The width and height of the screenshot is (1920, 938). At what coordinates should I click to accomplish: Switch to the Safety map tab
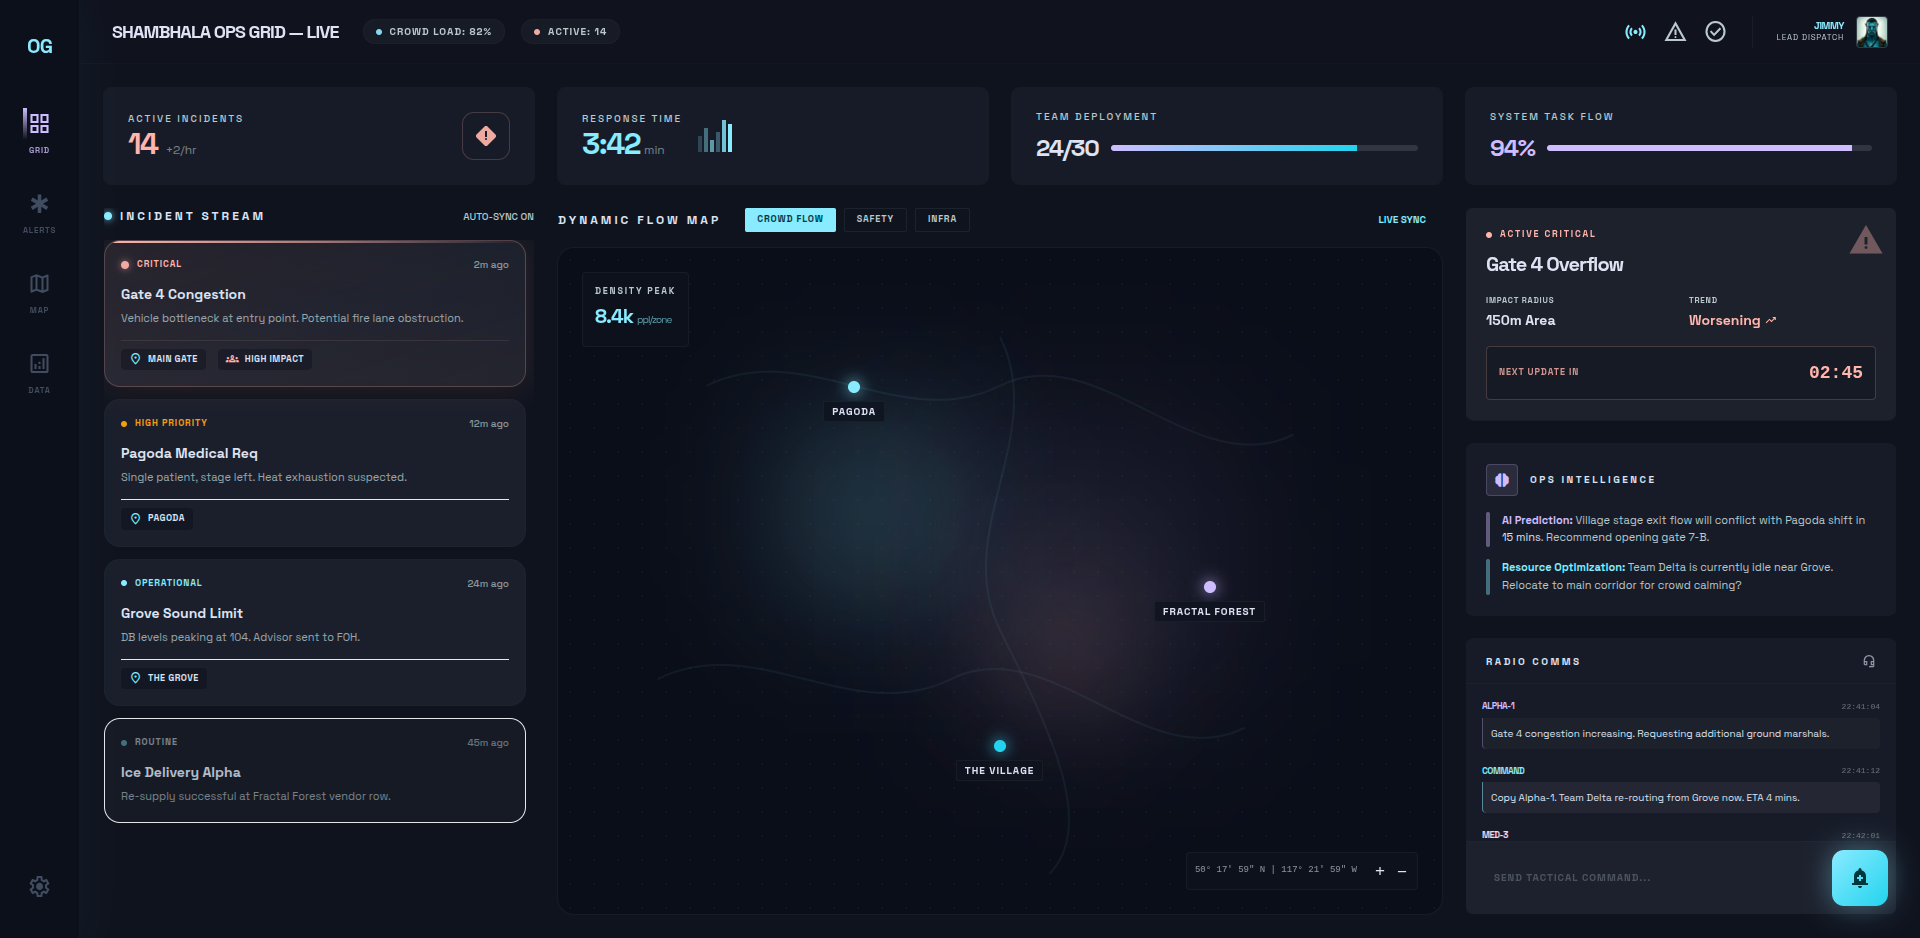tap(874, 219)
